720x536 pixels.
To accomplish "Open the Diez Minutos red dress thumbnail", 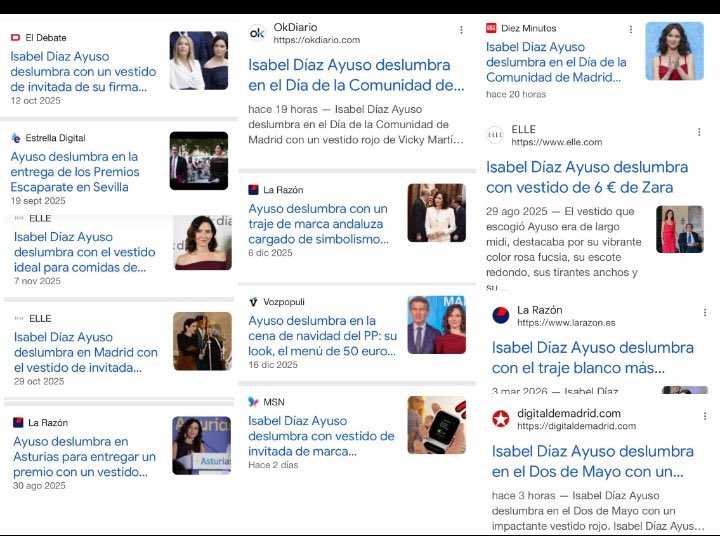I will click(x=675, y=51).
